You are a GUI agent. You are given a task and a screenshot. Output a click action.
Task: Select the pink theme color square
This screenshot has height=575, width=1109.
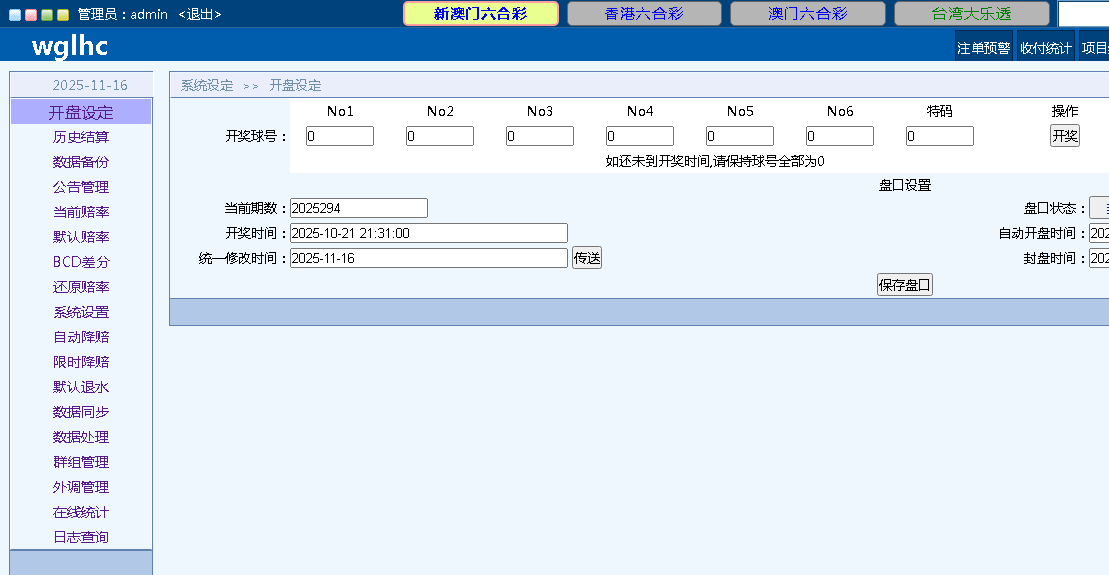tap(31, 15)
